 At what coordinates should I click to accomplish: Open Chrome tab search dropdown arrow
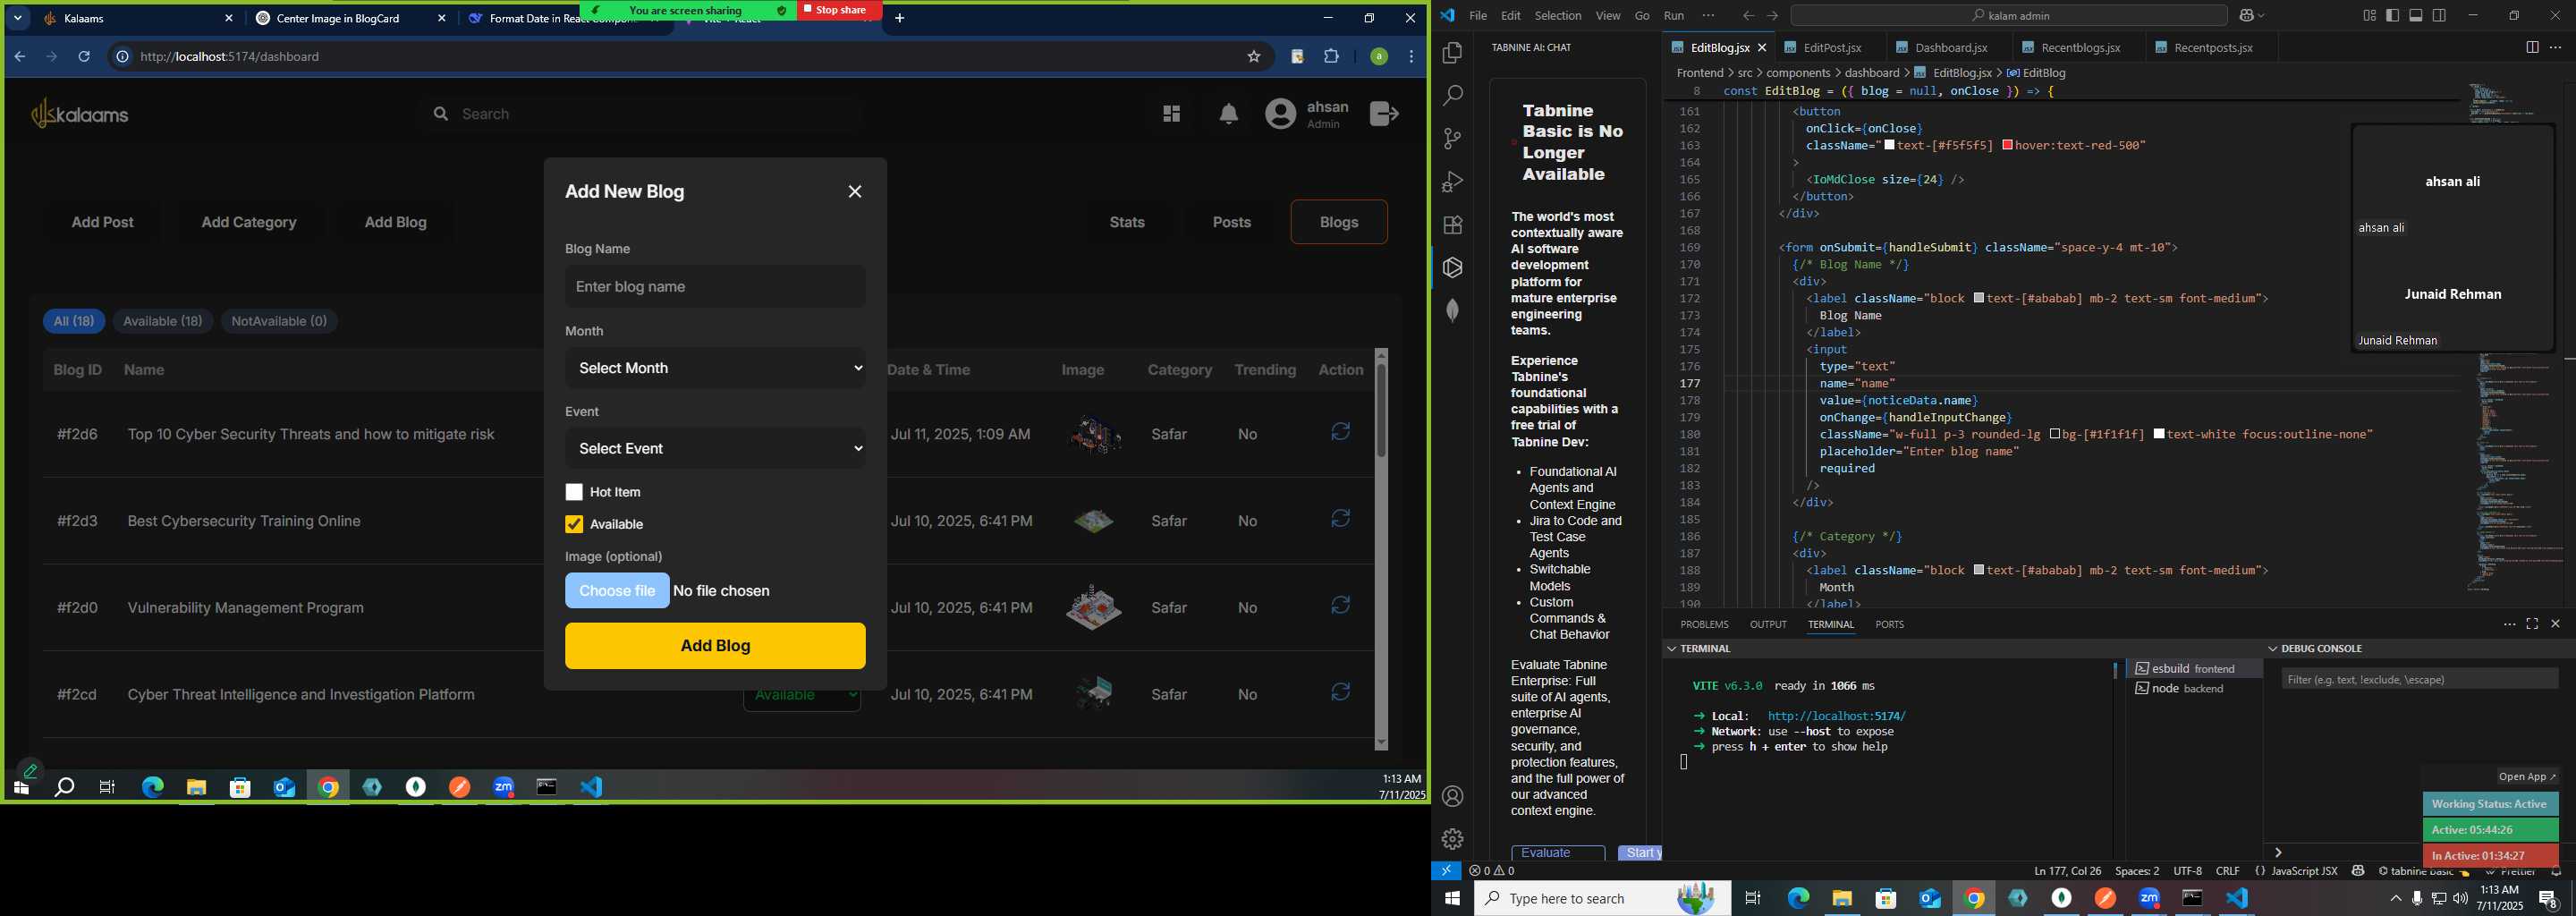click(x=18, y=19)
